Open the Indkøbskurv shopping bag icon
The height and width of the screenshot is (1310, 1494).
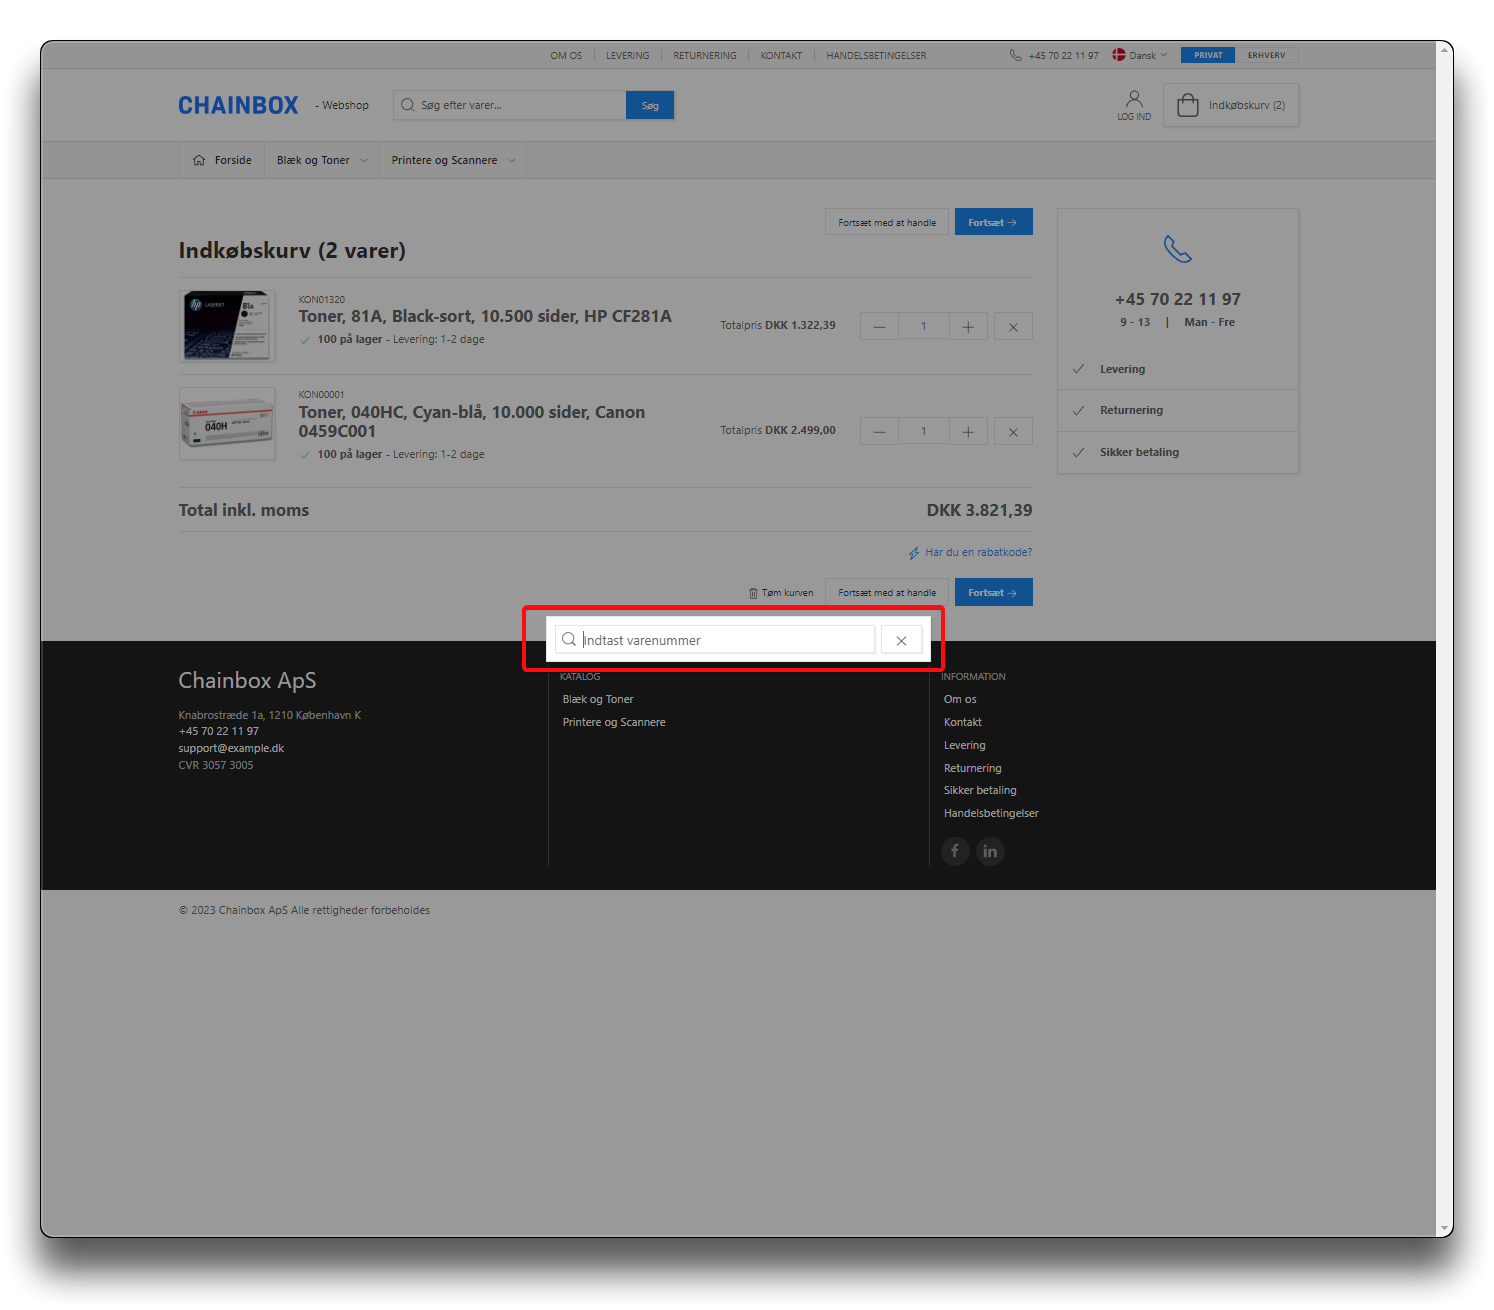tap(1188, 105)
